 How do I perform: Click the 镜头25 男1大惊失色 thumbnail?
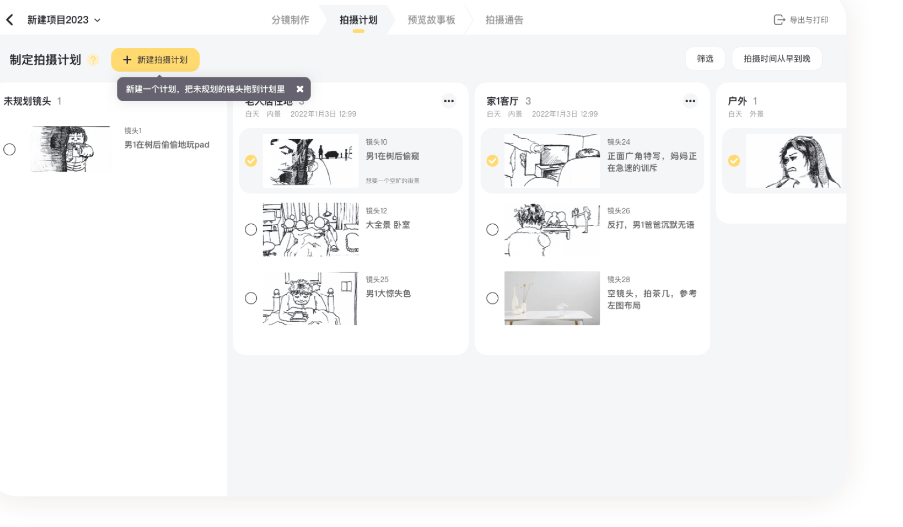pyautogui.click(x=310, y=298)
